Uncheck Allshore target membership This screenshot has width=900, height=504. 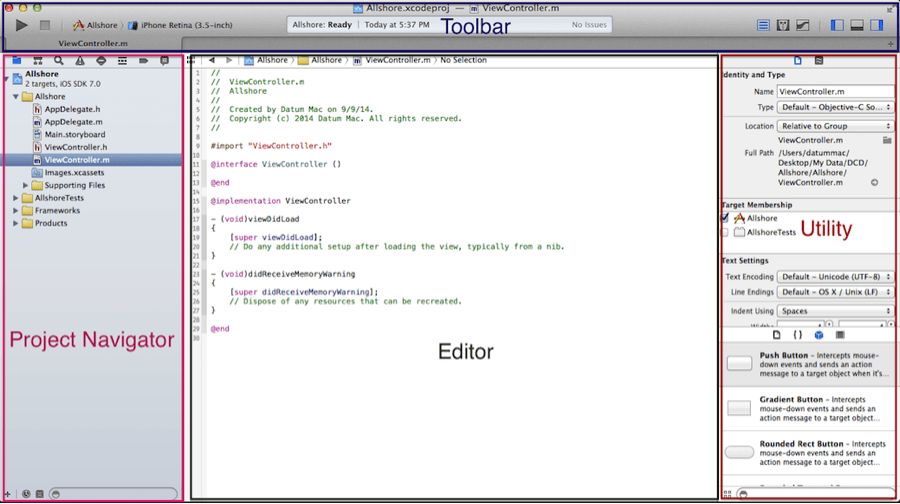[x=725, y=218]
